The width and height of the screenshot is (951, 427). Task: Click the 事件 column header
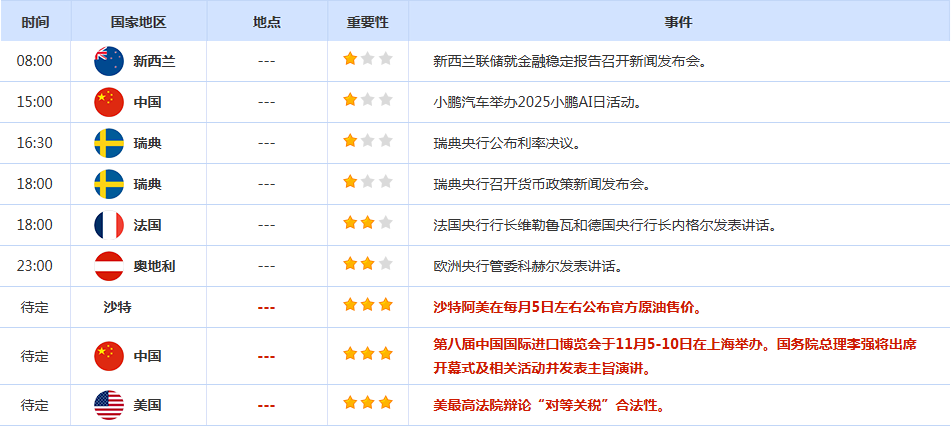point(678,21)
